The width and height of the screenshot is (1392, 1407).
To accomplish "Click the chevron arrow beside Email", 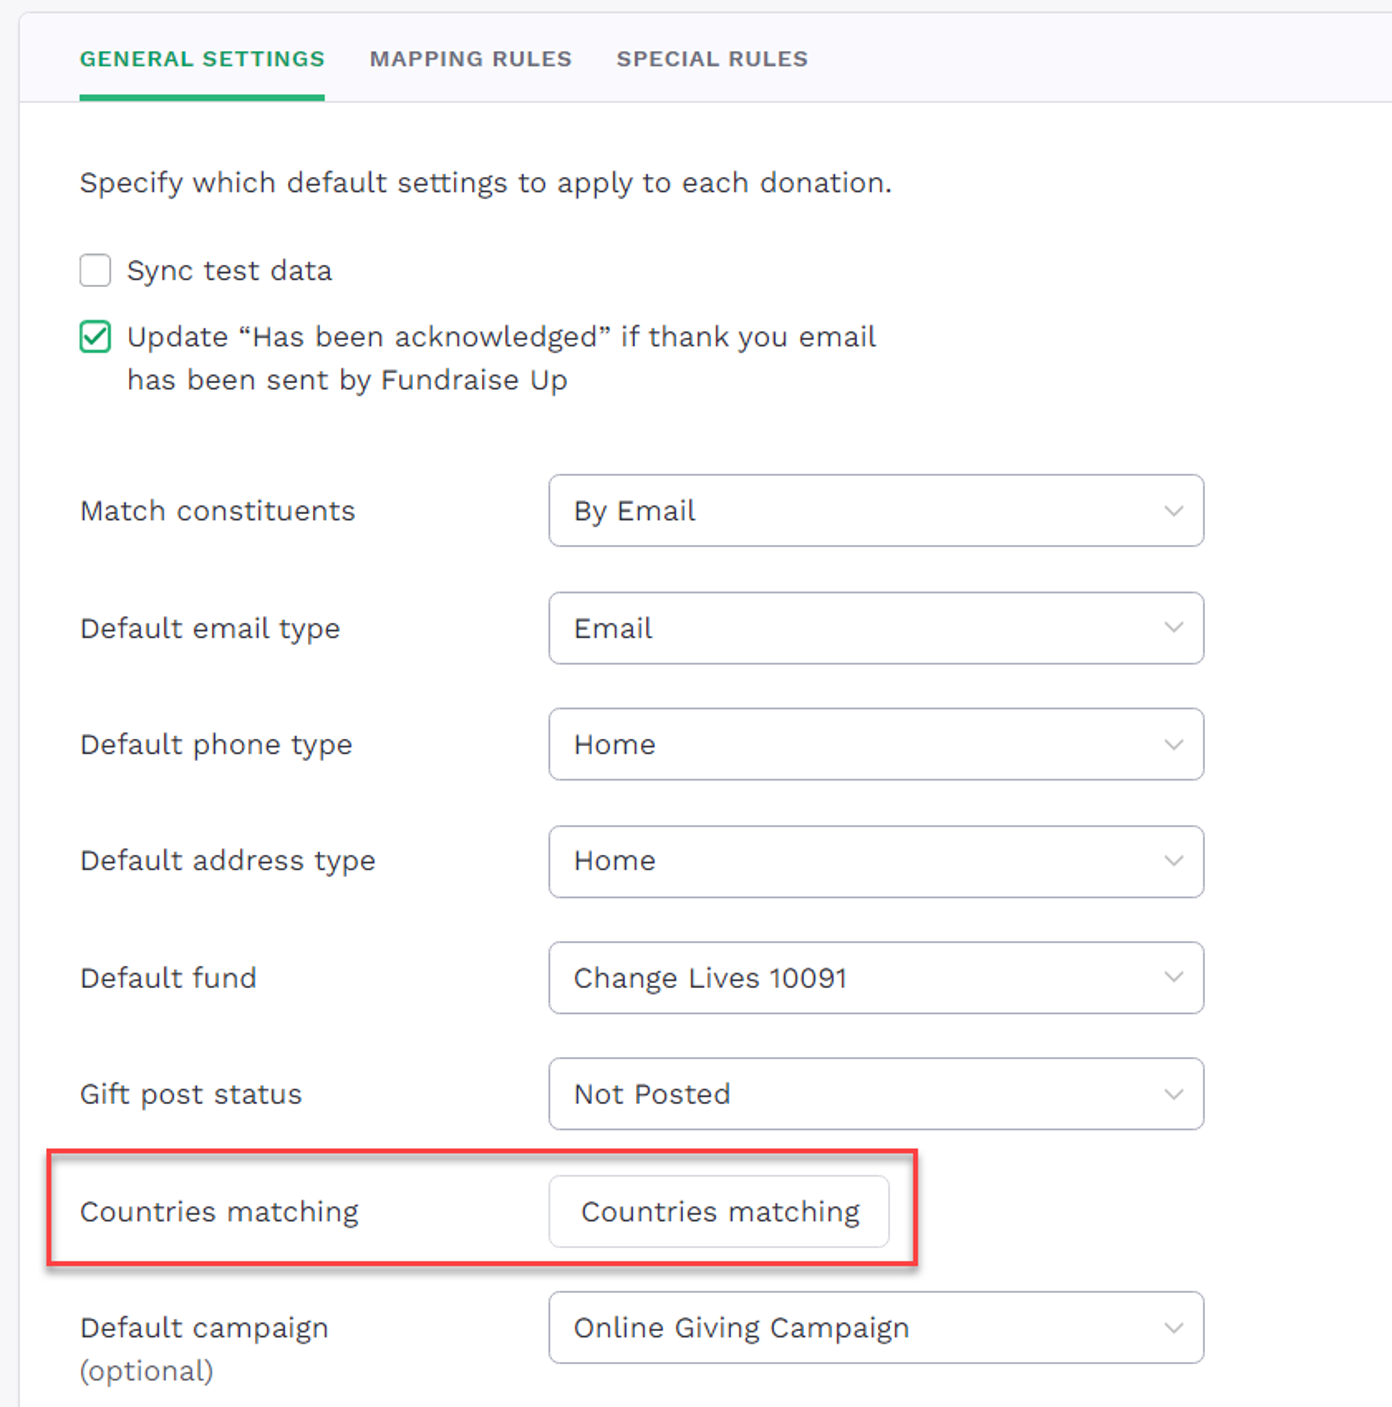I will [1174, 628].
